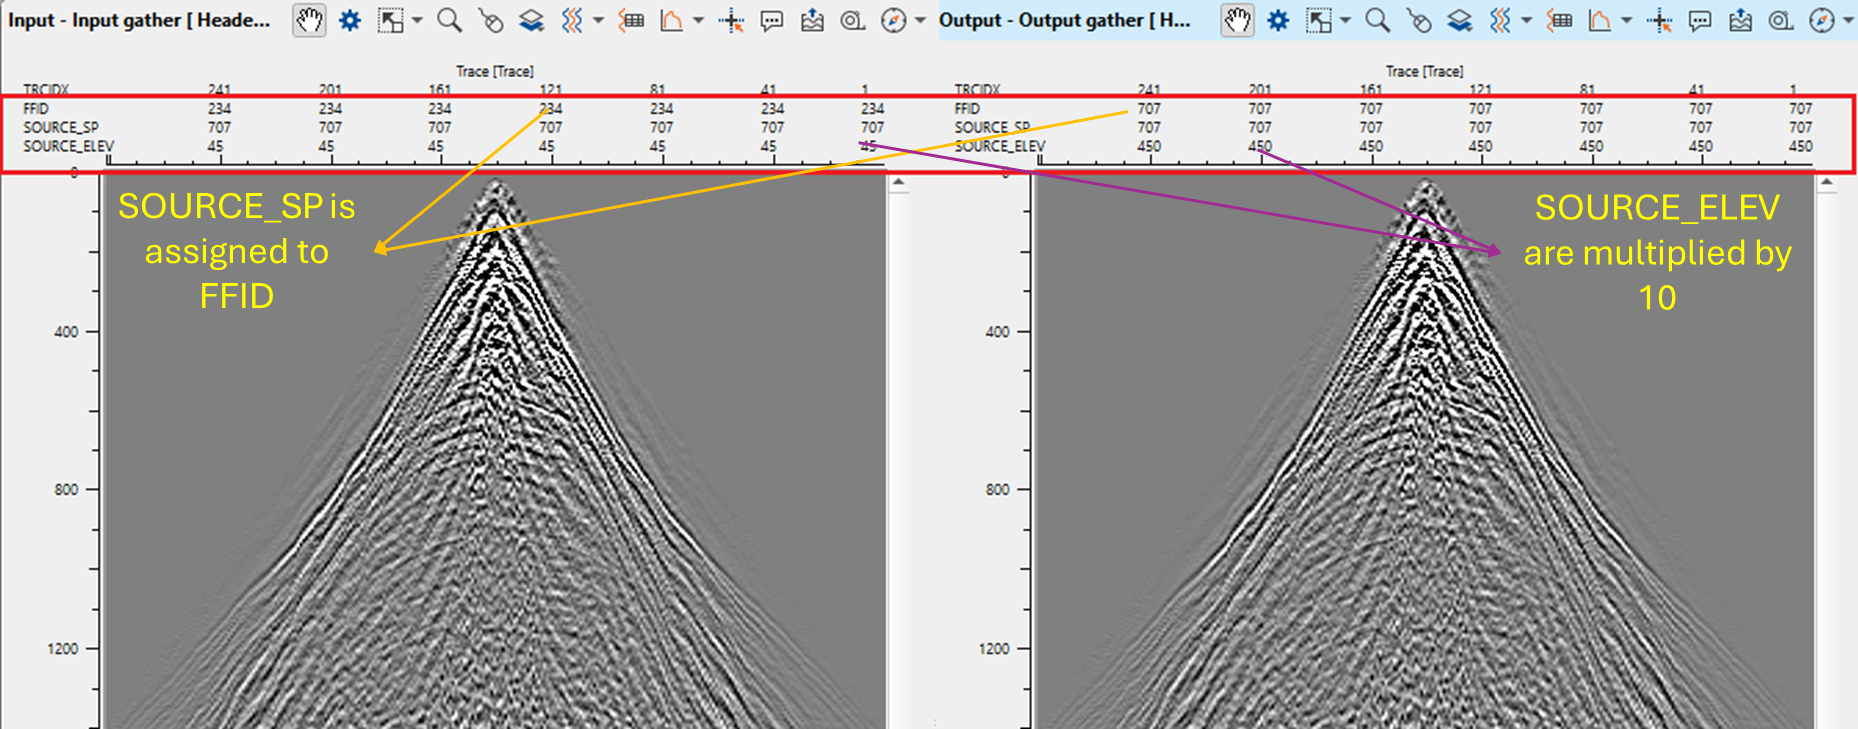Expand wiggle display dropdown arrow in Input gather
The width and height of the screenshot is (1858, 729).
[598, 20]
